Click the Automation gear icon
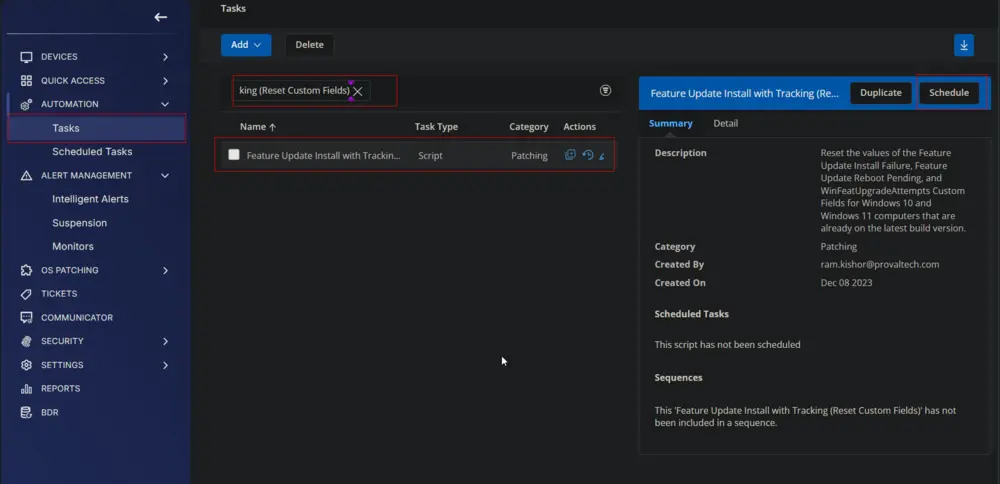The width and height of the screenshot is (1000, 484). pos(26,104)
